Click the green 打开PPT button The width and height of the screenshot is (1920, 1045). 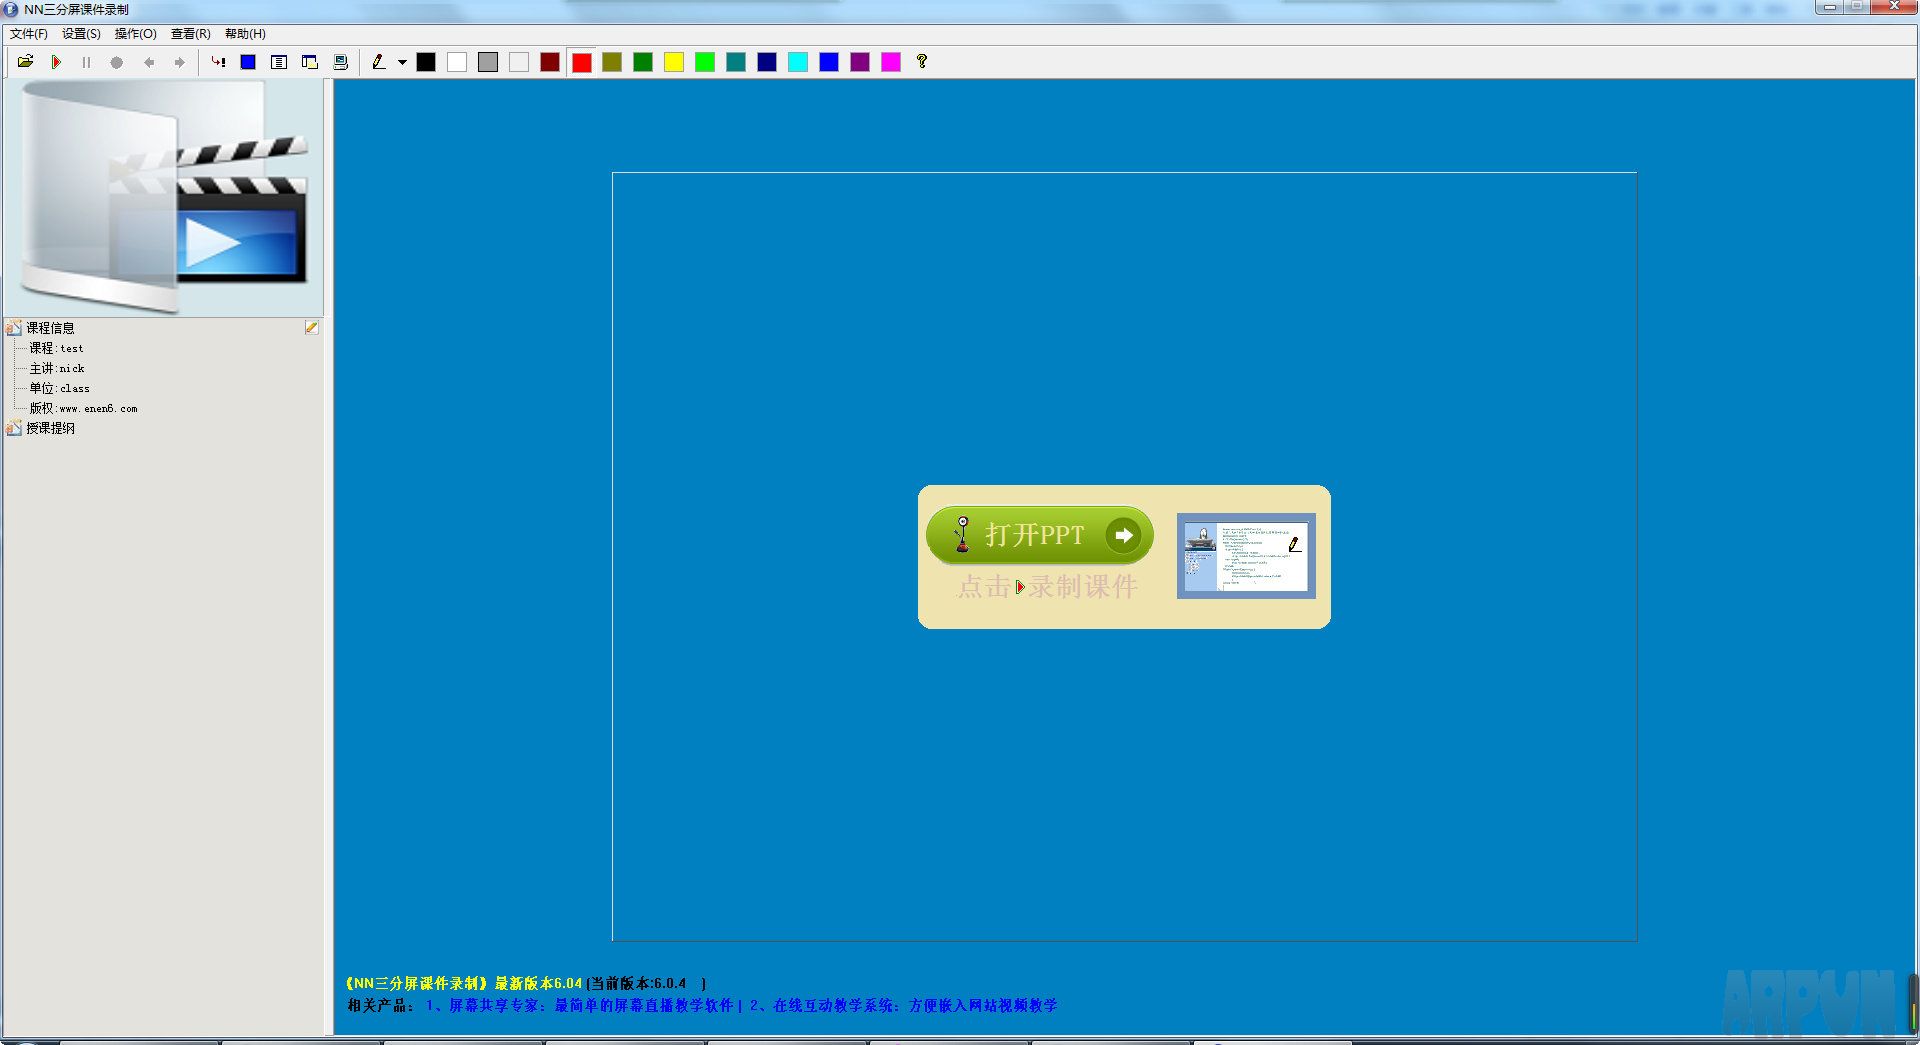(x=1040, y=535)
